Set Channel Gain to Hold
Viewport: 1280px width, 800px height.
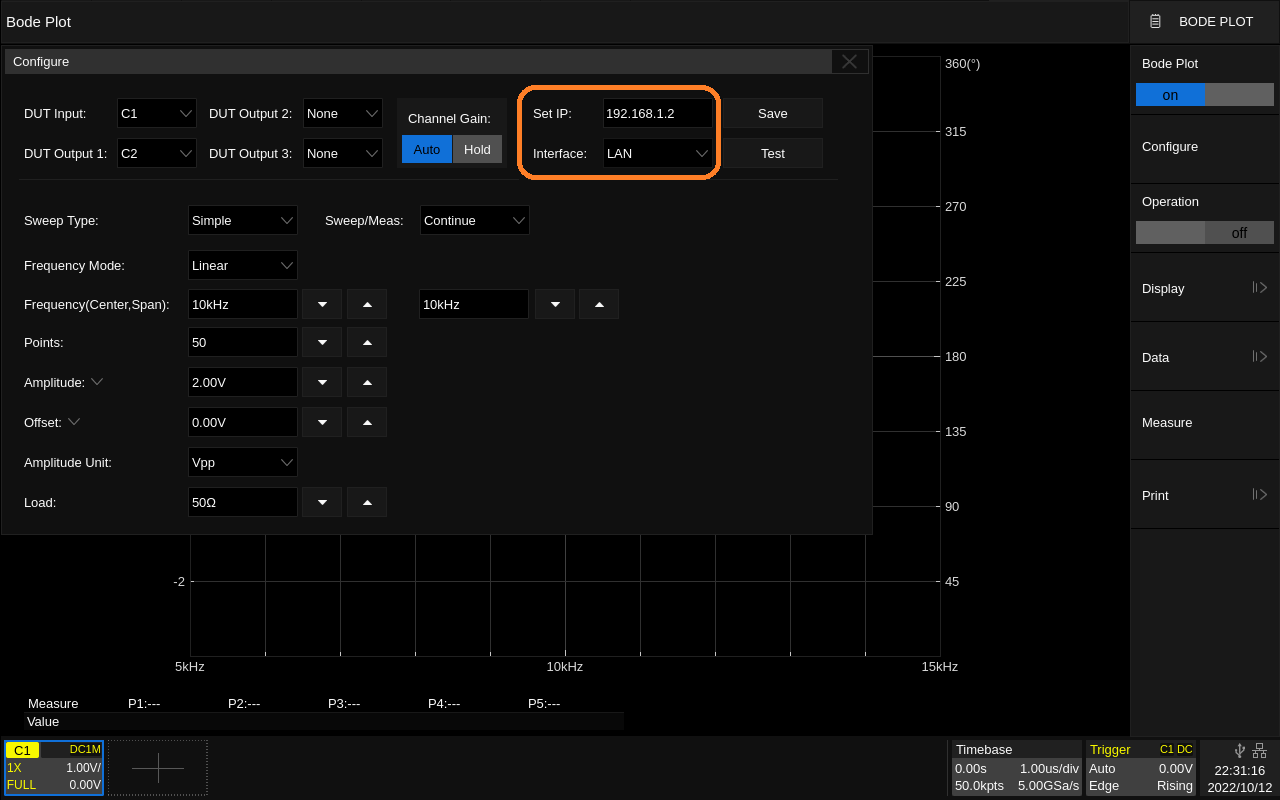477,149
